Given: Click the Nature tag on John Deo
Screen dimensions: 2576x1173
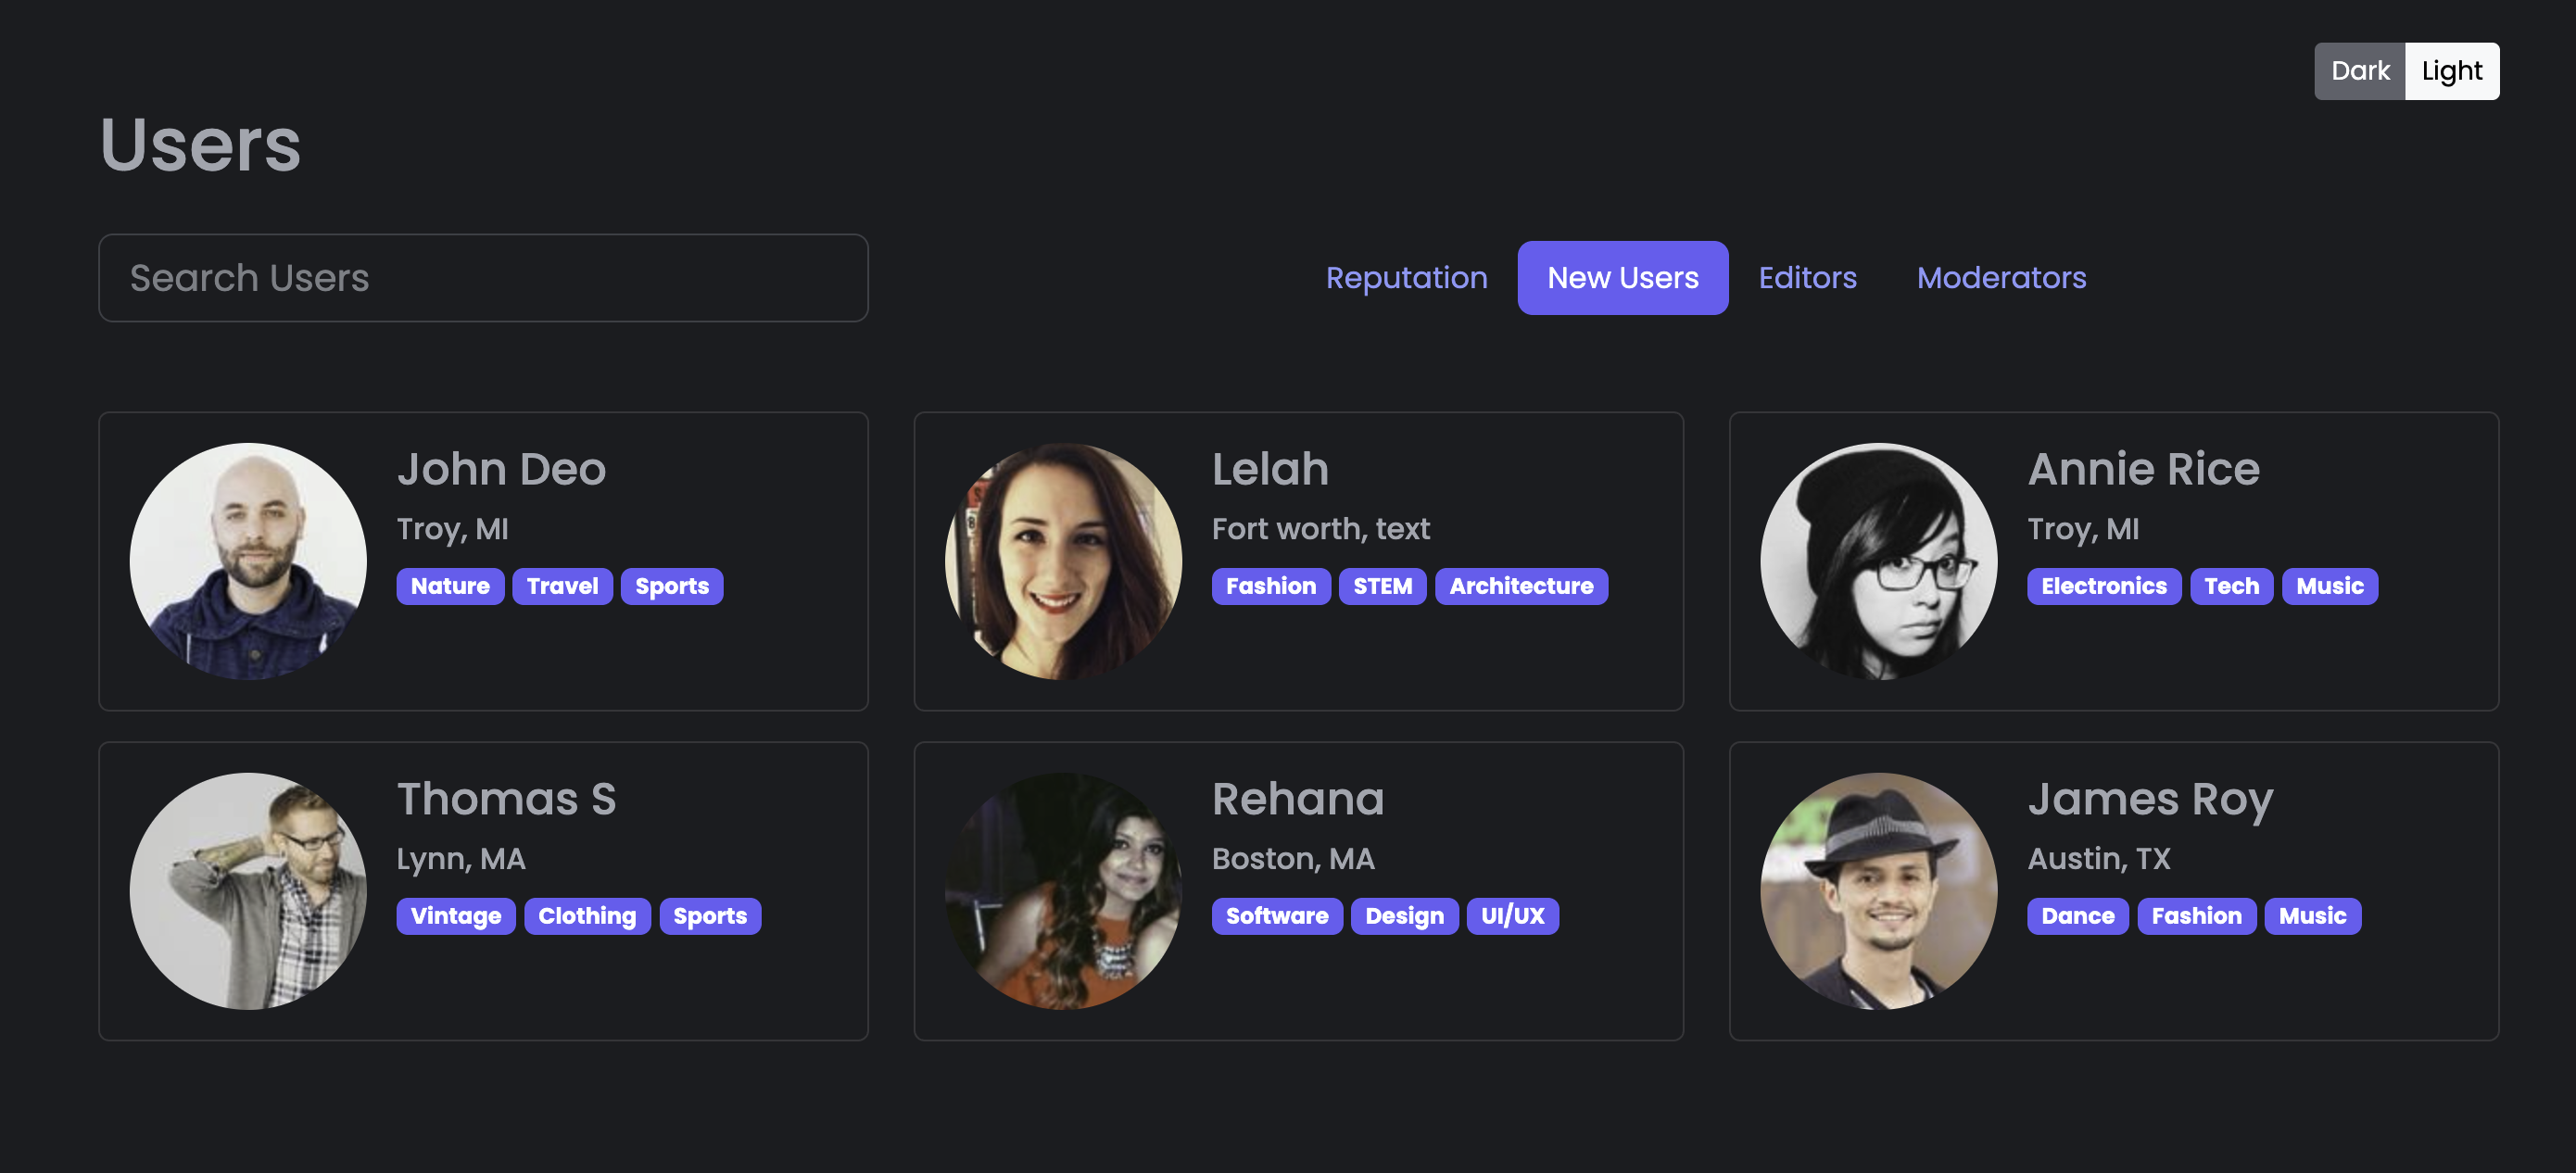Looking at the screenshot, I should (x=450, y=586).
